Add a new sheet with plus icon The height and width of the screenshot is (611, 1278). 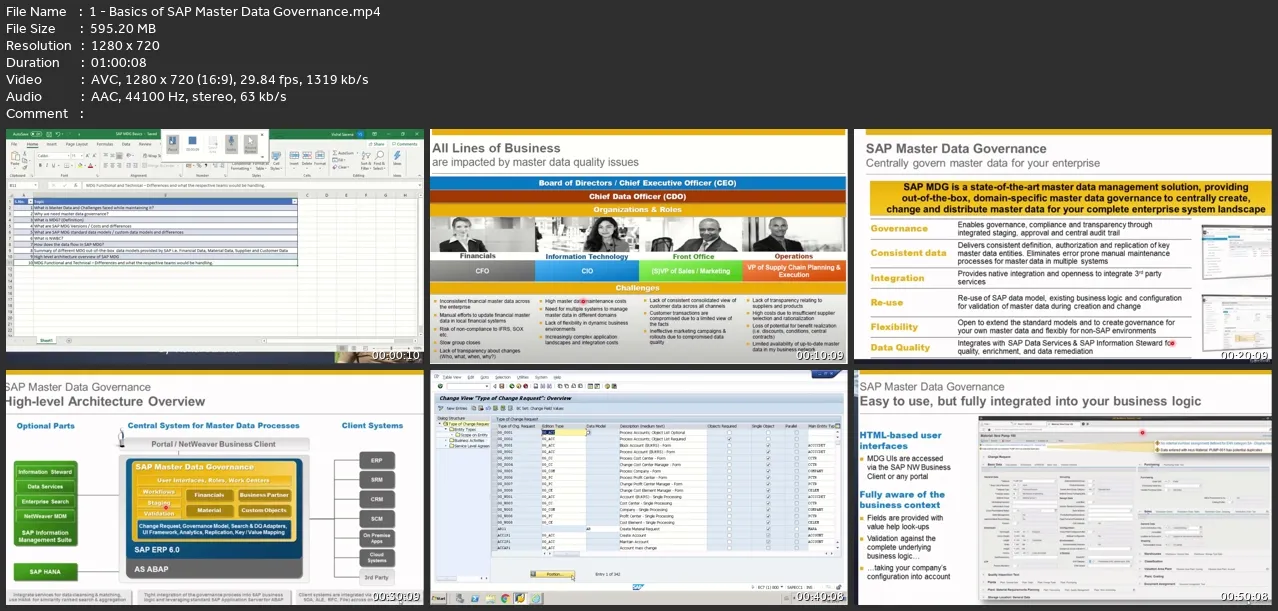pyautogui.click(x=69, y=340)
